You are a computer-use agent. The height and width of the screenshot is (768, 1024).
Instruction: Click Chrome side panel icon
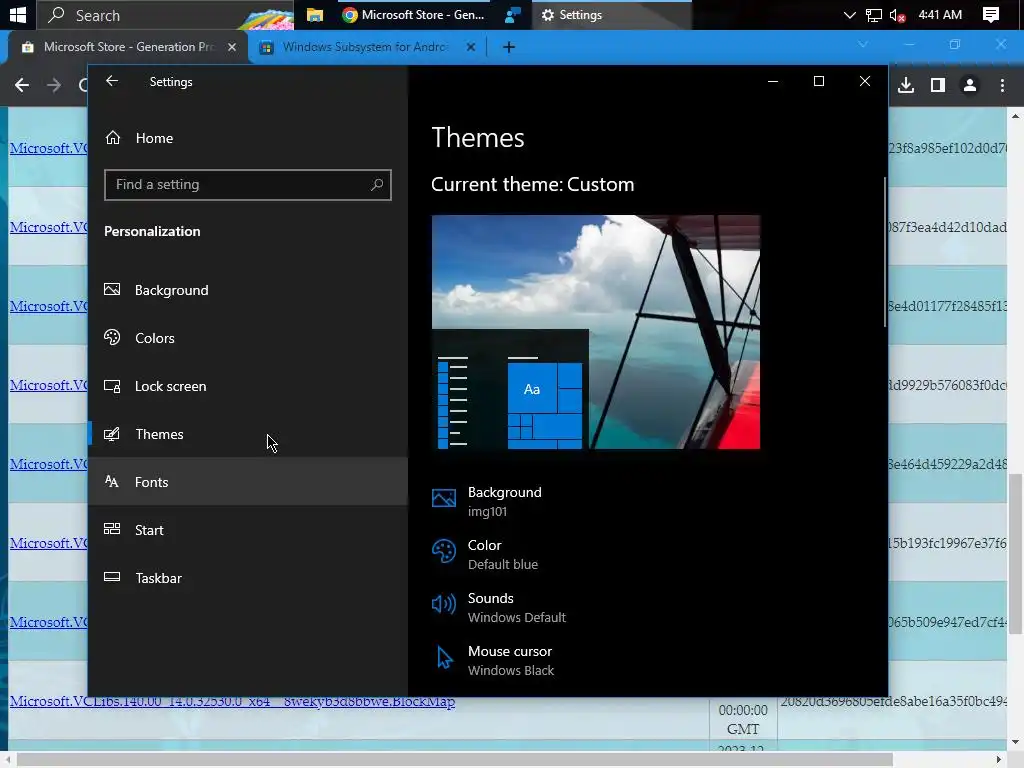(x=938, y=85)
